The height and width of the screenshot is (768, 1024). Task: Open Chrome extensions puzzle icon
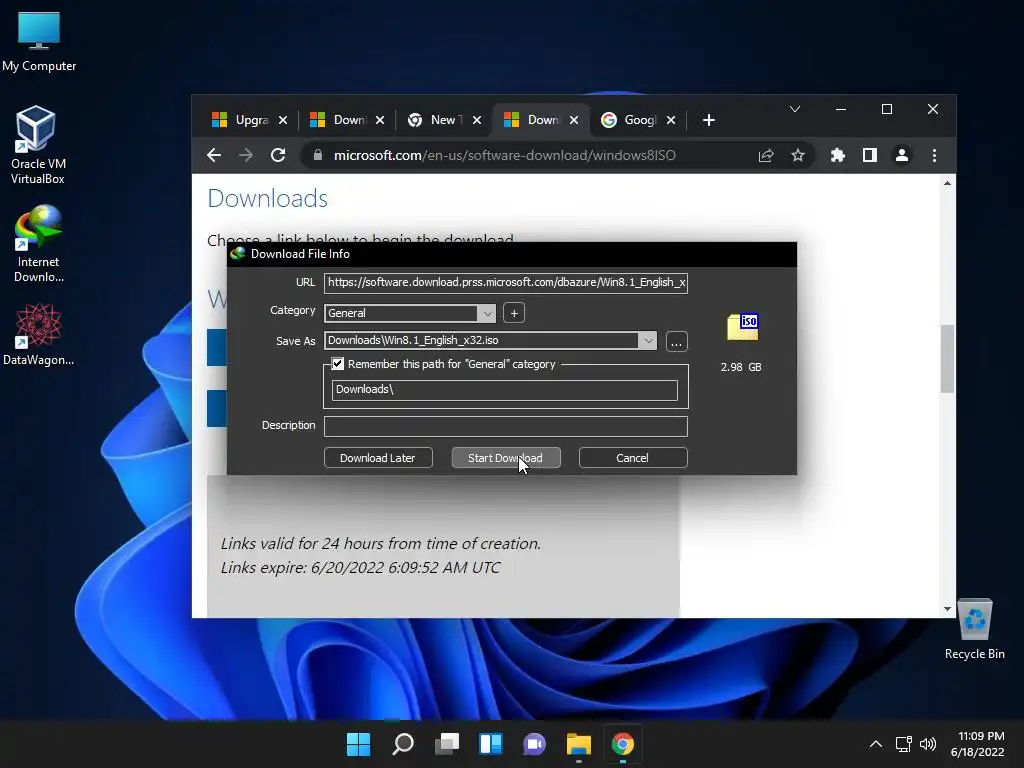coord(837,155)
